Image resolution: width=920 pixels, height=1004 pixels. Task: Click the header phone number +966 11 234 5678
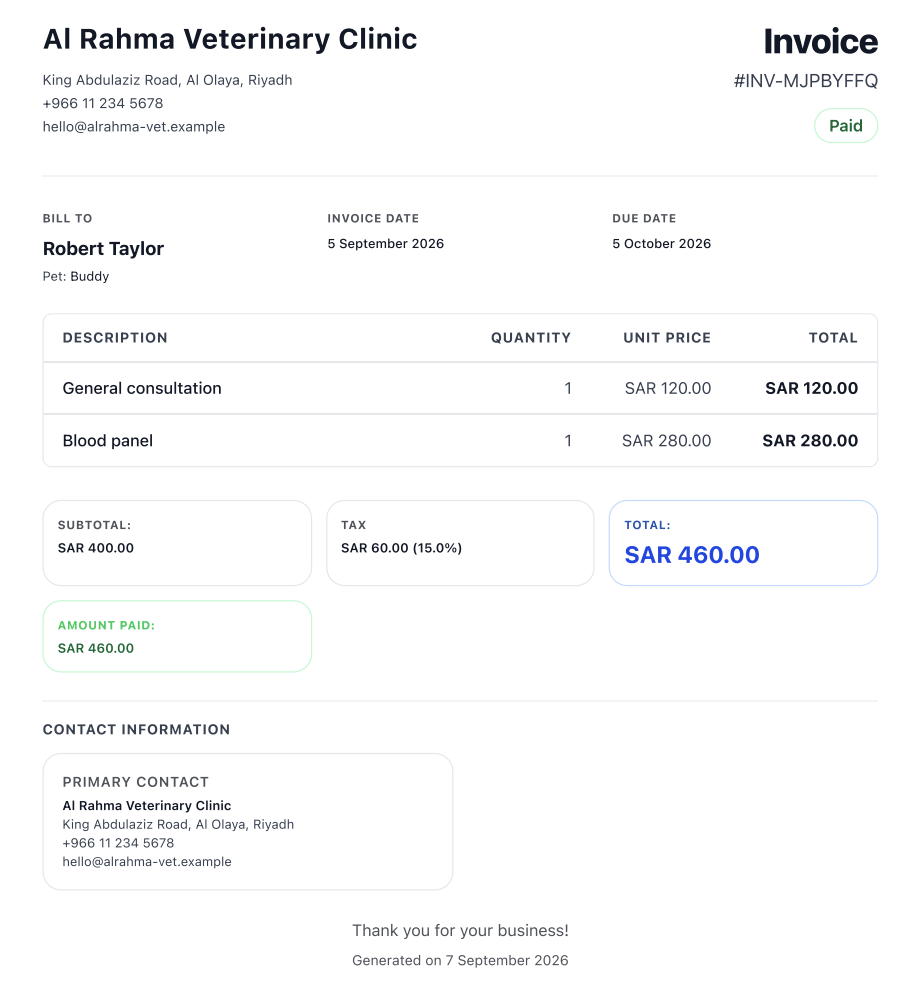(103, 103)
